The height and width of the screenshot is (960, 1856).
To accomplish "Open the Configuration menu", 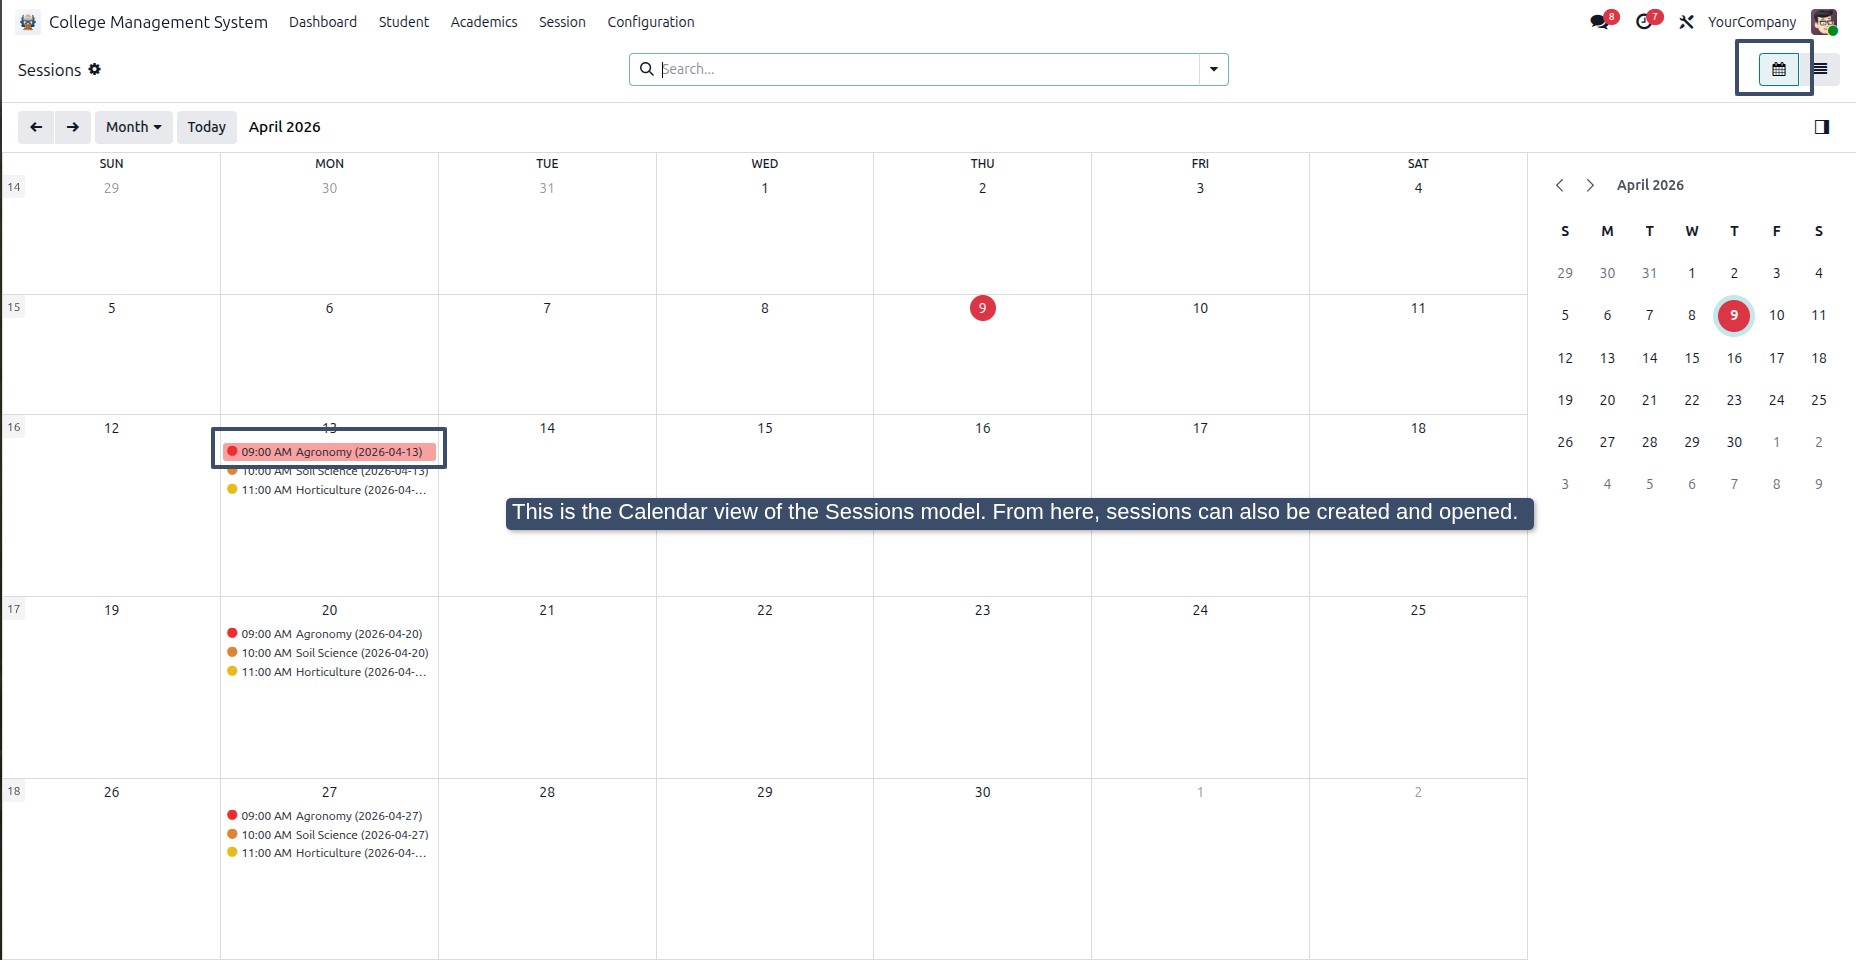I will pos(651,22).
